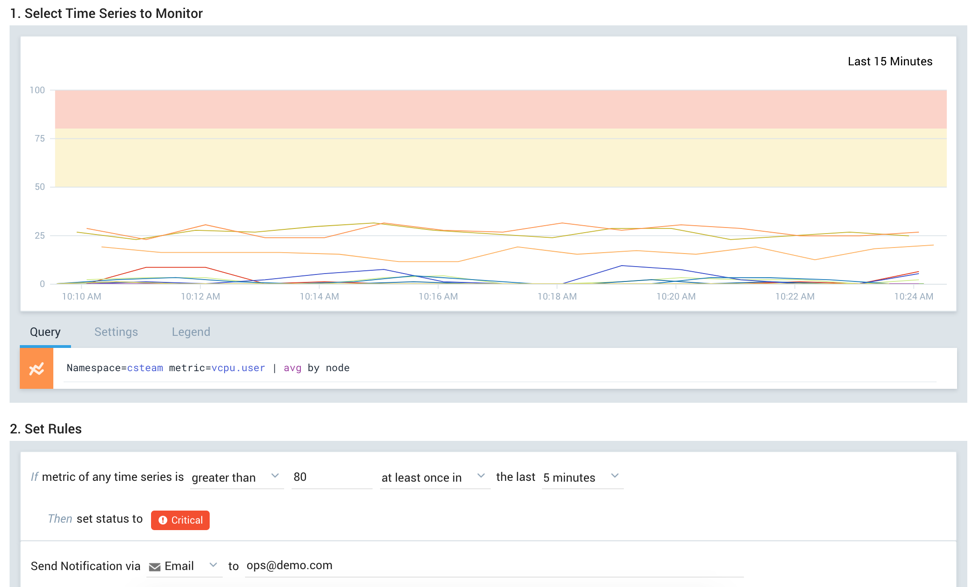
Task: Click the 10:10 AM axis label
Action: point(81,296)
